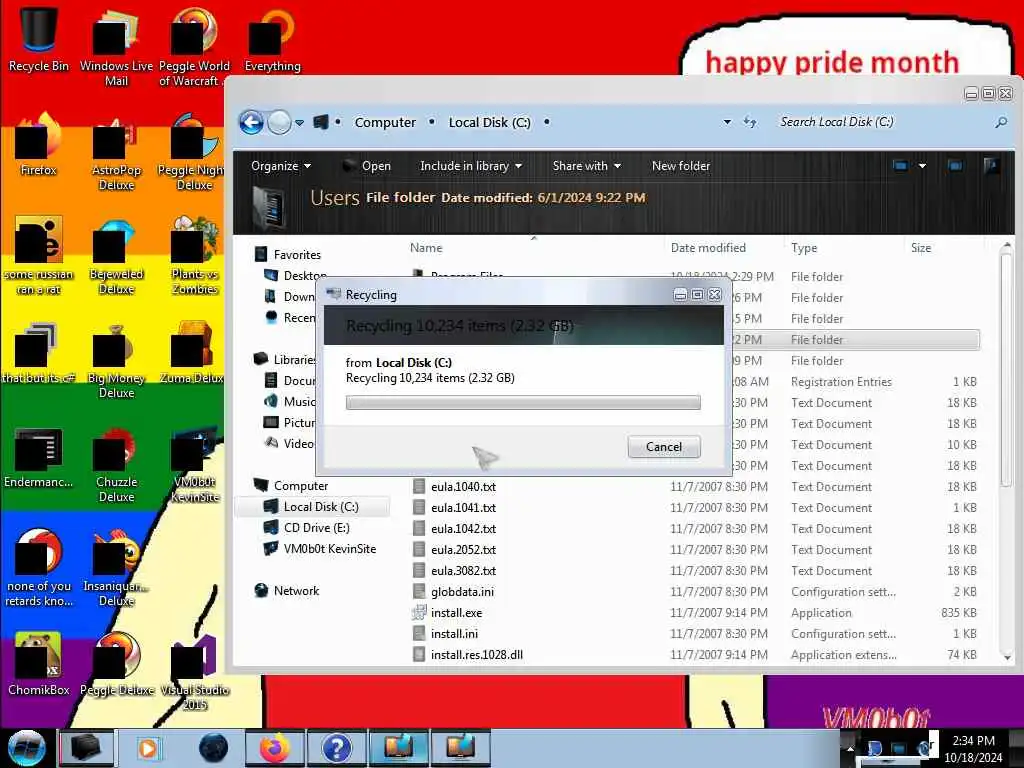Open Visual Studio 2015 desktop shortcut
This screenshot has width=1024, height=768.
[195, 671]
